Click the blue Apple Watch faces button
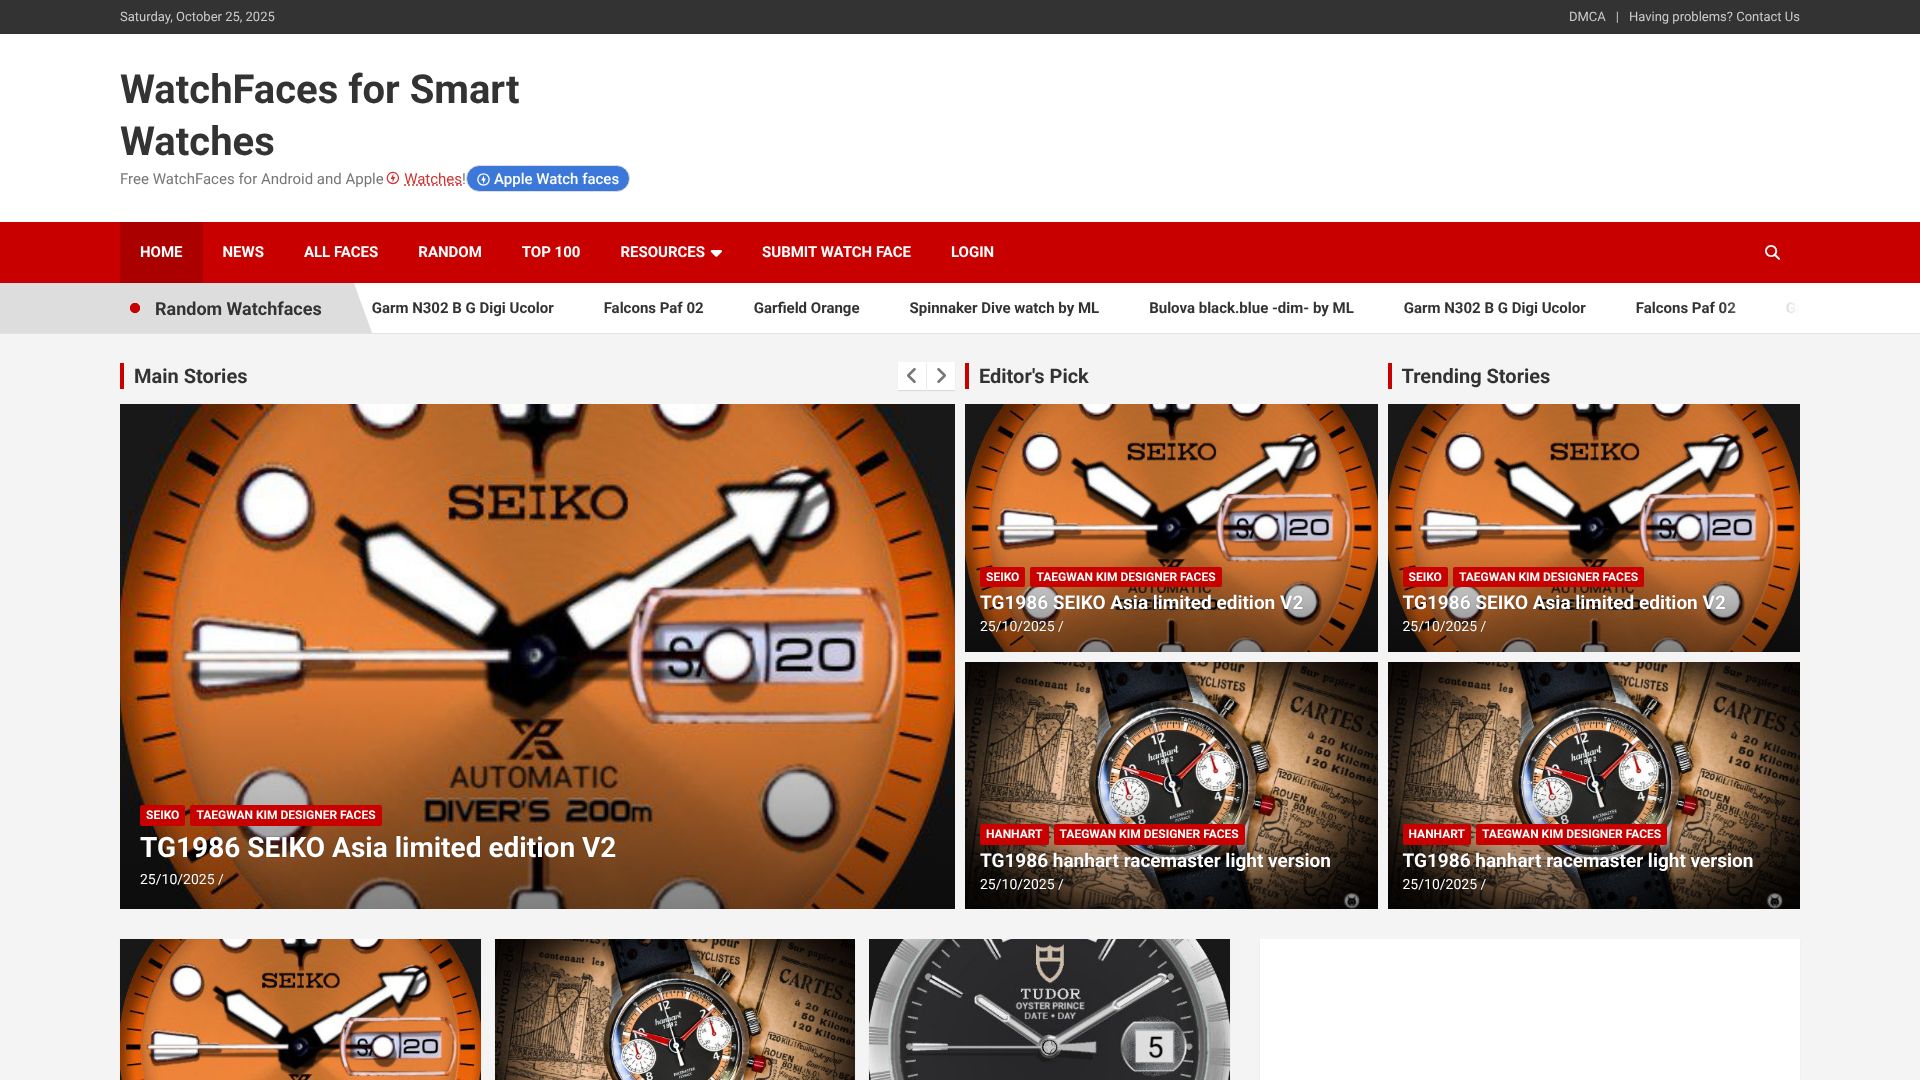 pos(548,179)
